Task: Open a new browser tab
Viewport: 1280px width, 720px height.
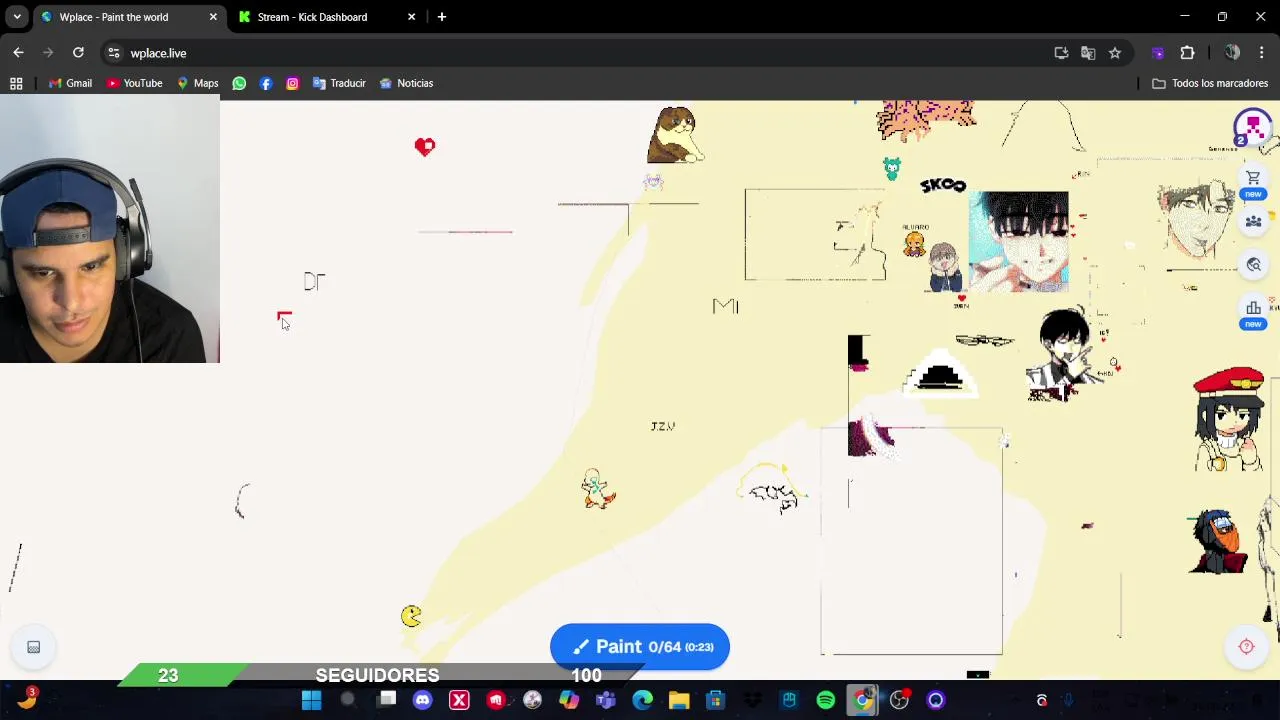Action: (x=441, y=17)
